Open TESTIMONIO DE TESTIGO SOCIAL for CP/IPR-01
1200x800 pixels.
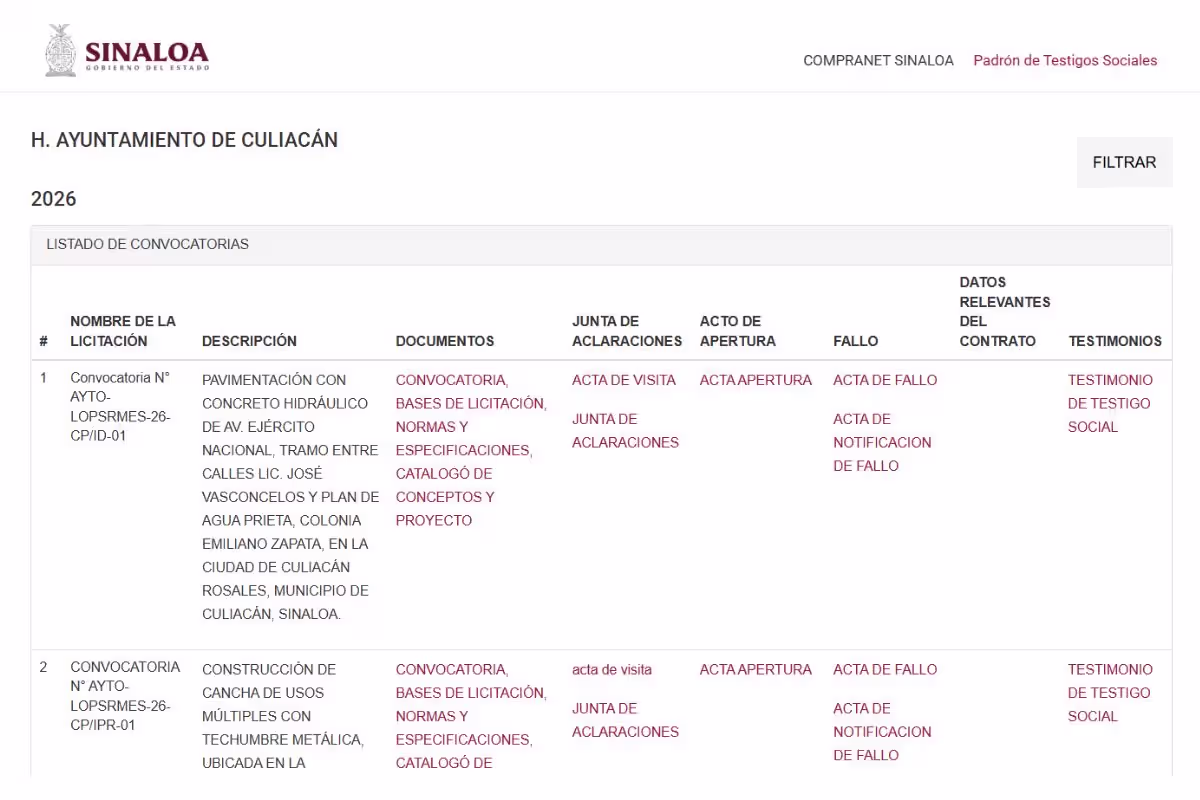click(x=1110, y=692)
